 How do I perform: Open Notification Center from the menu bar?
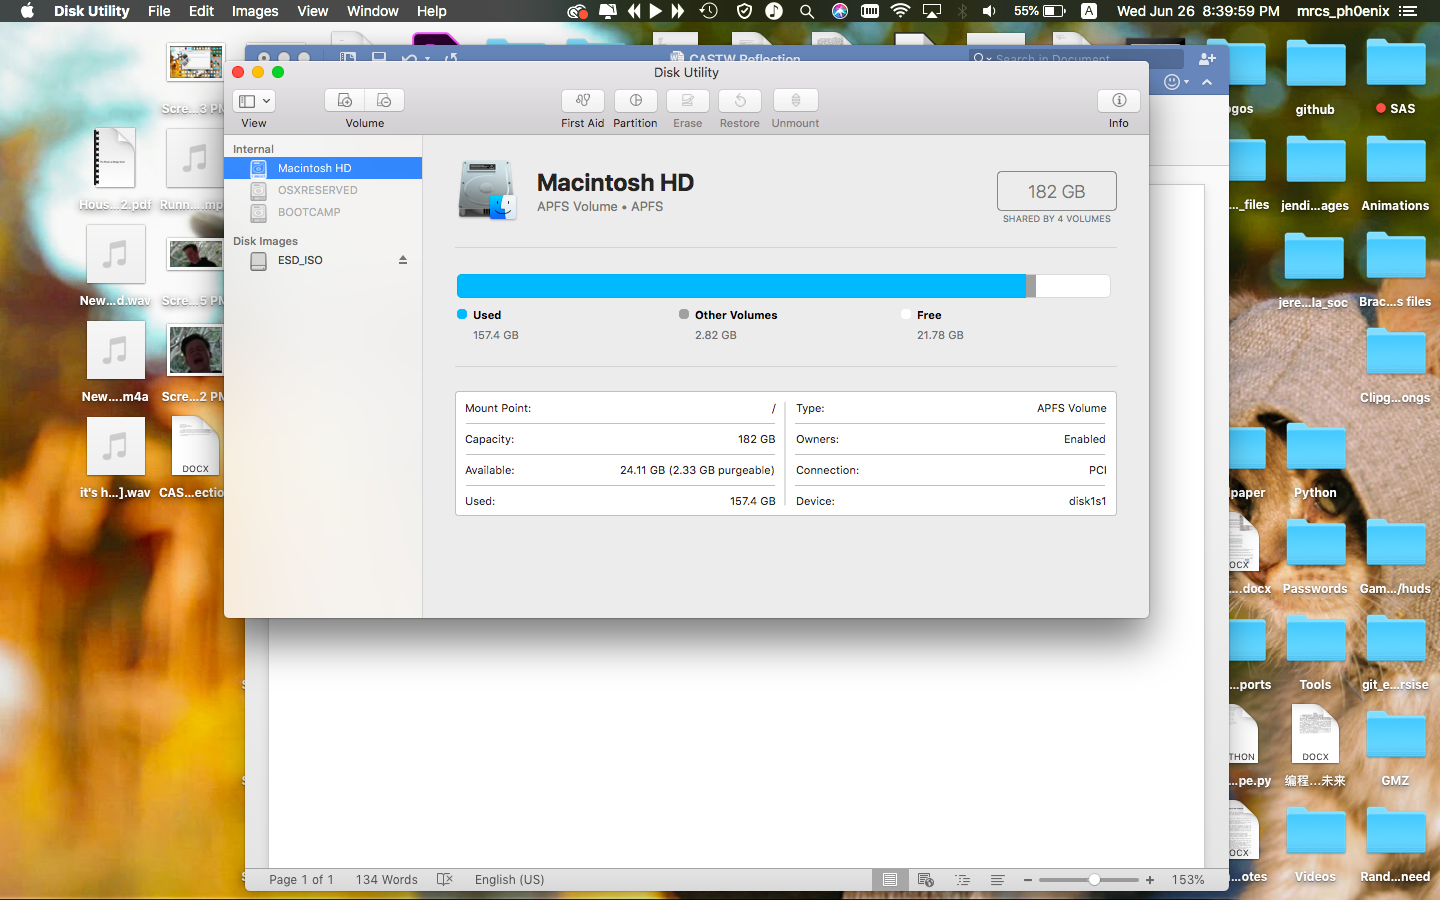coord(1409,11)
